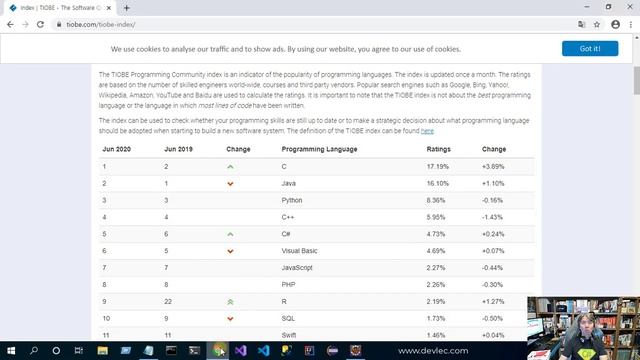Click the PHP language name

pyautogui.click(x=288, y=284)
